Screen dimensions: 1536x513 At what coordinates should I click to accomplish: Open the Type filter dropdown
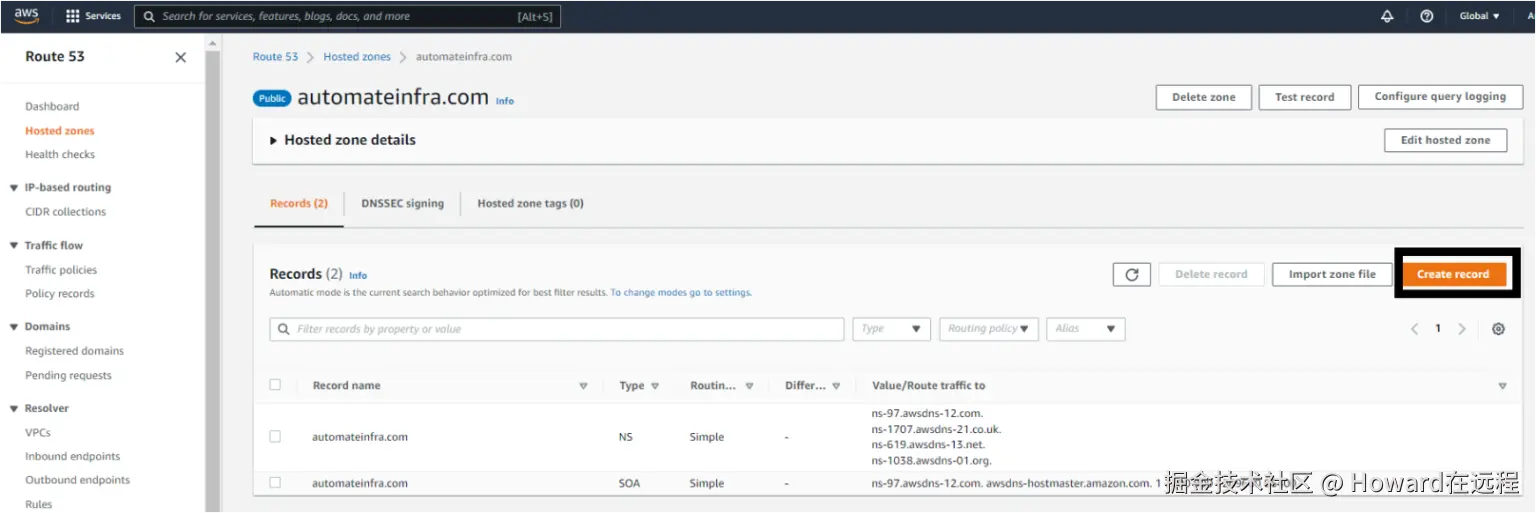891,329
